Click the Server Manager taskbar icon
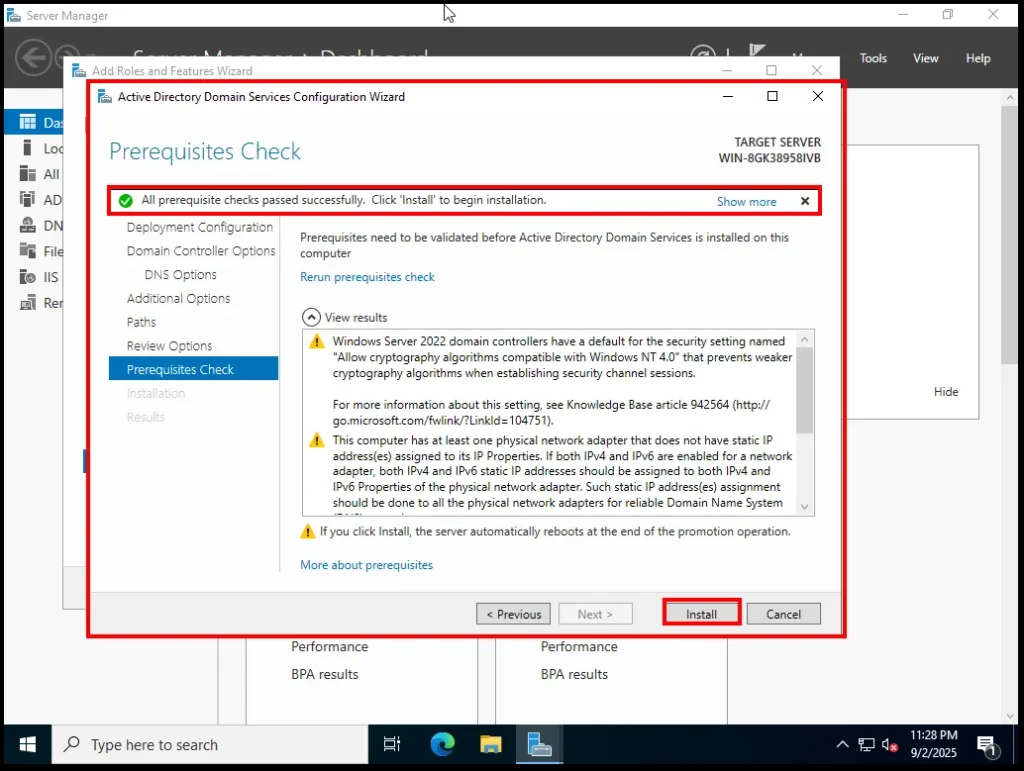The image size is (1024, 771). coord(539,744)
